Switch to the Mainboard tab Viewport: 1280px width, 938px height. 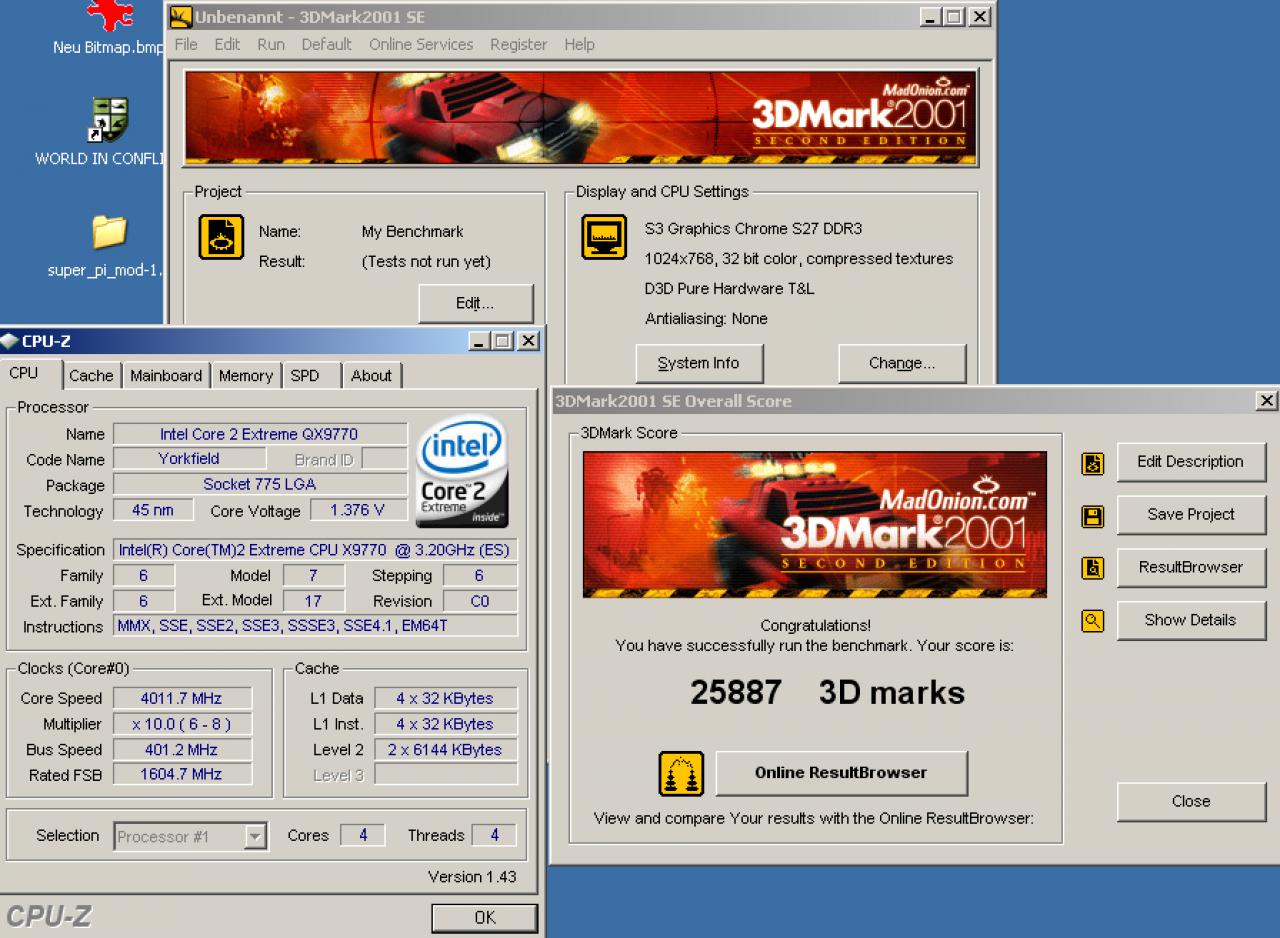click(166, 376)
